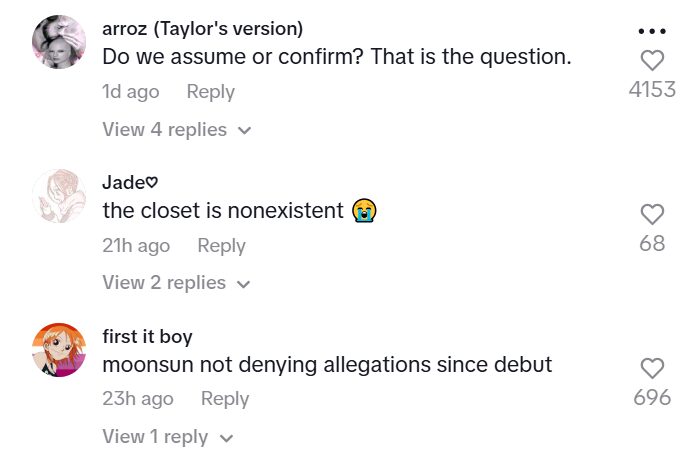
Task: Click the crying emoji in Jade's comment
Action: [364, 212]
